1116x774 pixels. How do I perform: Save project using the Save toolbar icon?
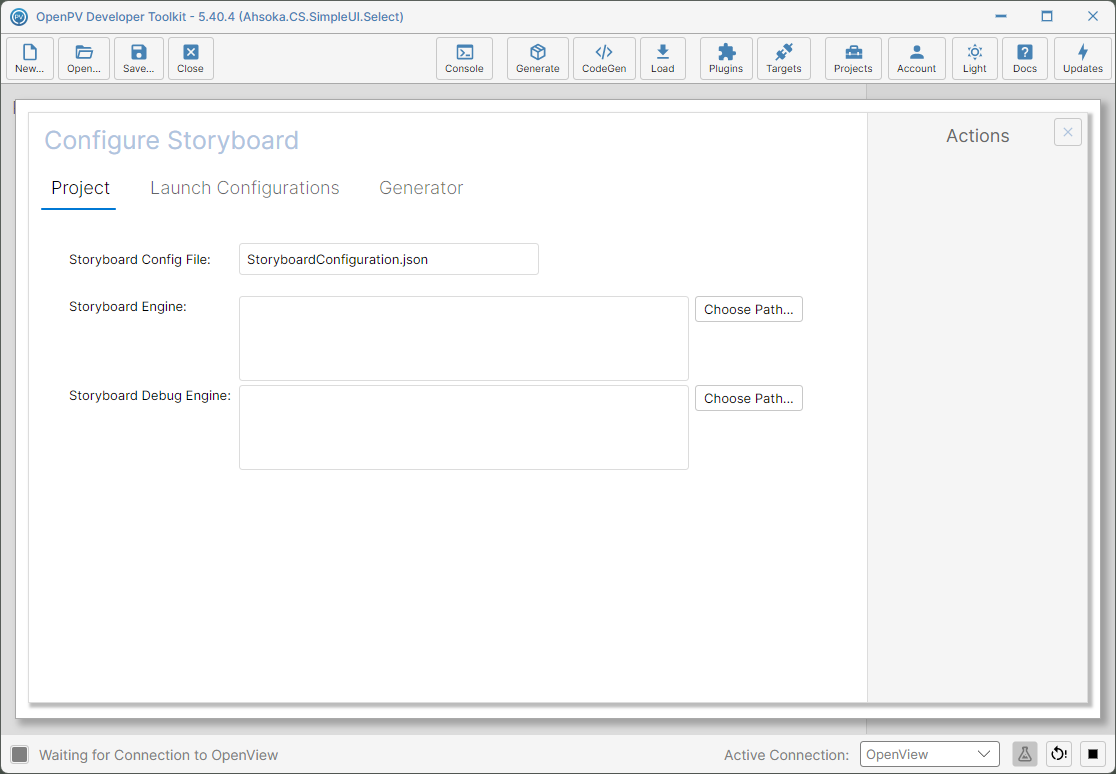point(139,58)
